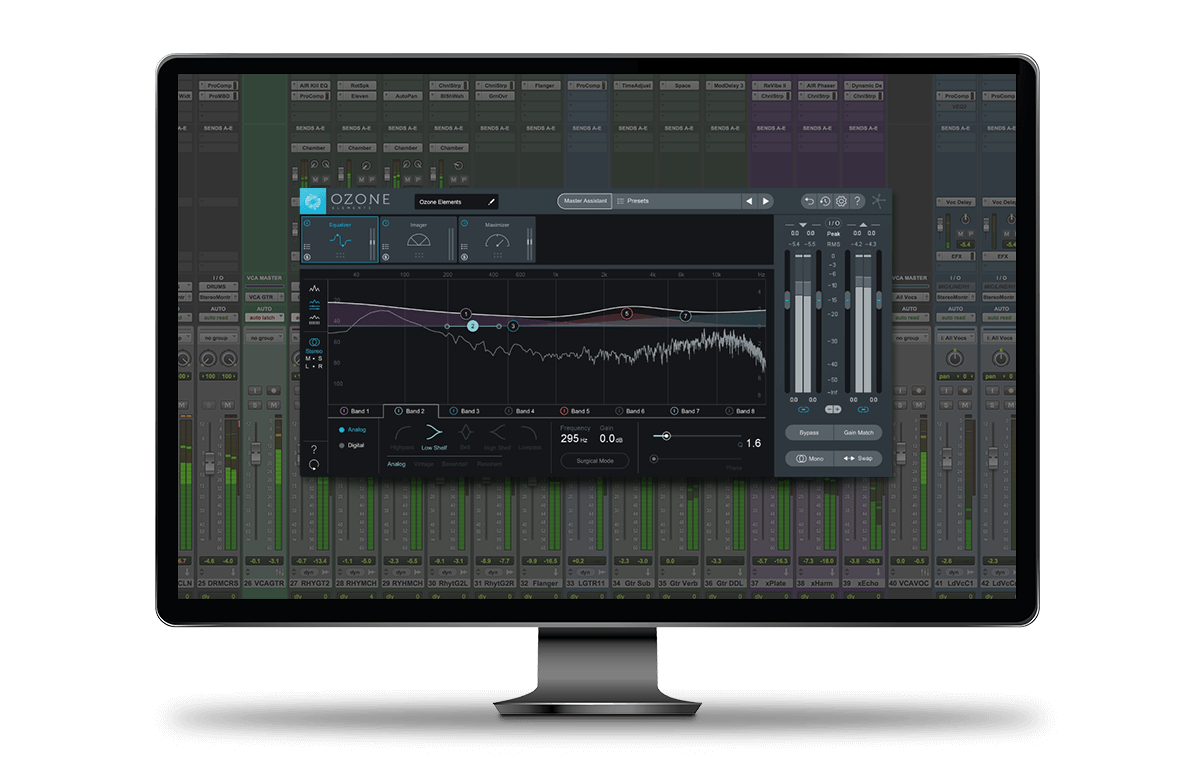The image size is (1196, 759).
Task: Switch to the Band 4 tab
Action: coord(520,411)
